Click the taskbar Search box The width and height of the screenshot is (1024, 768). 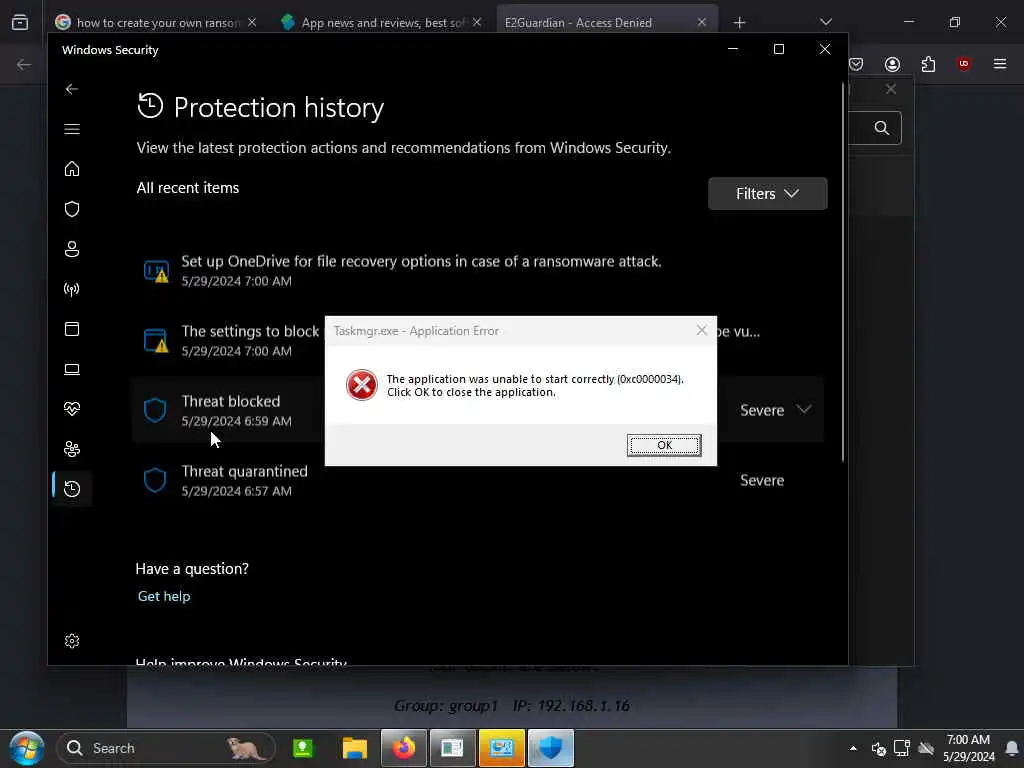click(x=166, y=748)
